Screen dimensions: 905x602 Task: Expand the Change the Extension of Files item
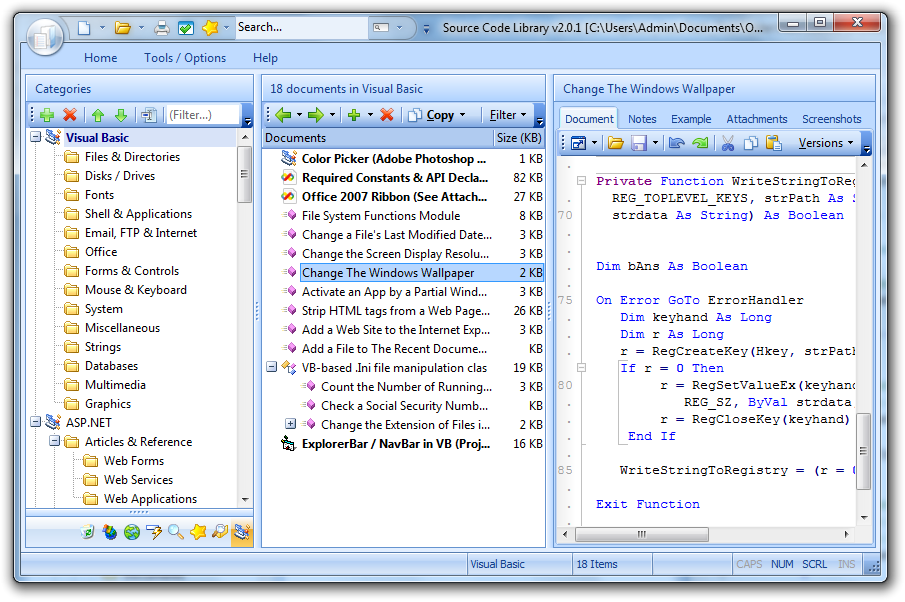pos(290,425)
